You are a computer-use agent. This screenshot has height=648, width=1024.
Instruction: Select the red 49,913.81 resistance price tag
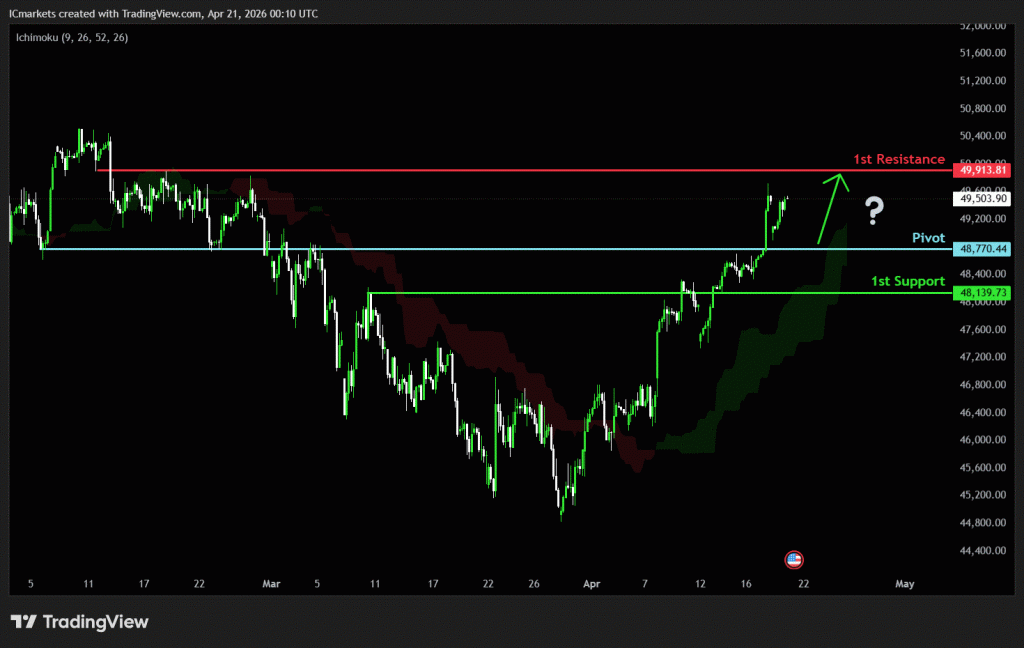[983, 170]
